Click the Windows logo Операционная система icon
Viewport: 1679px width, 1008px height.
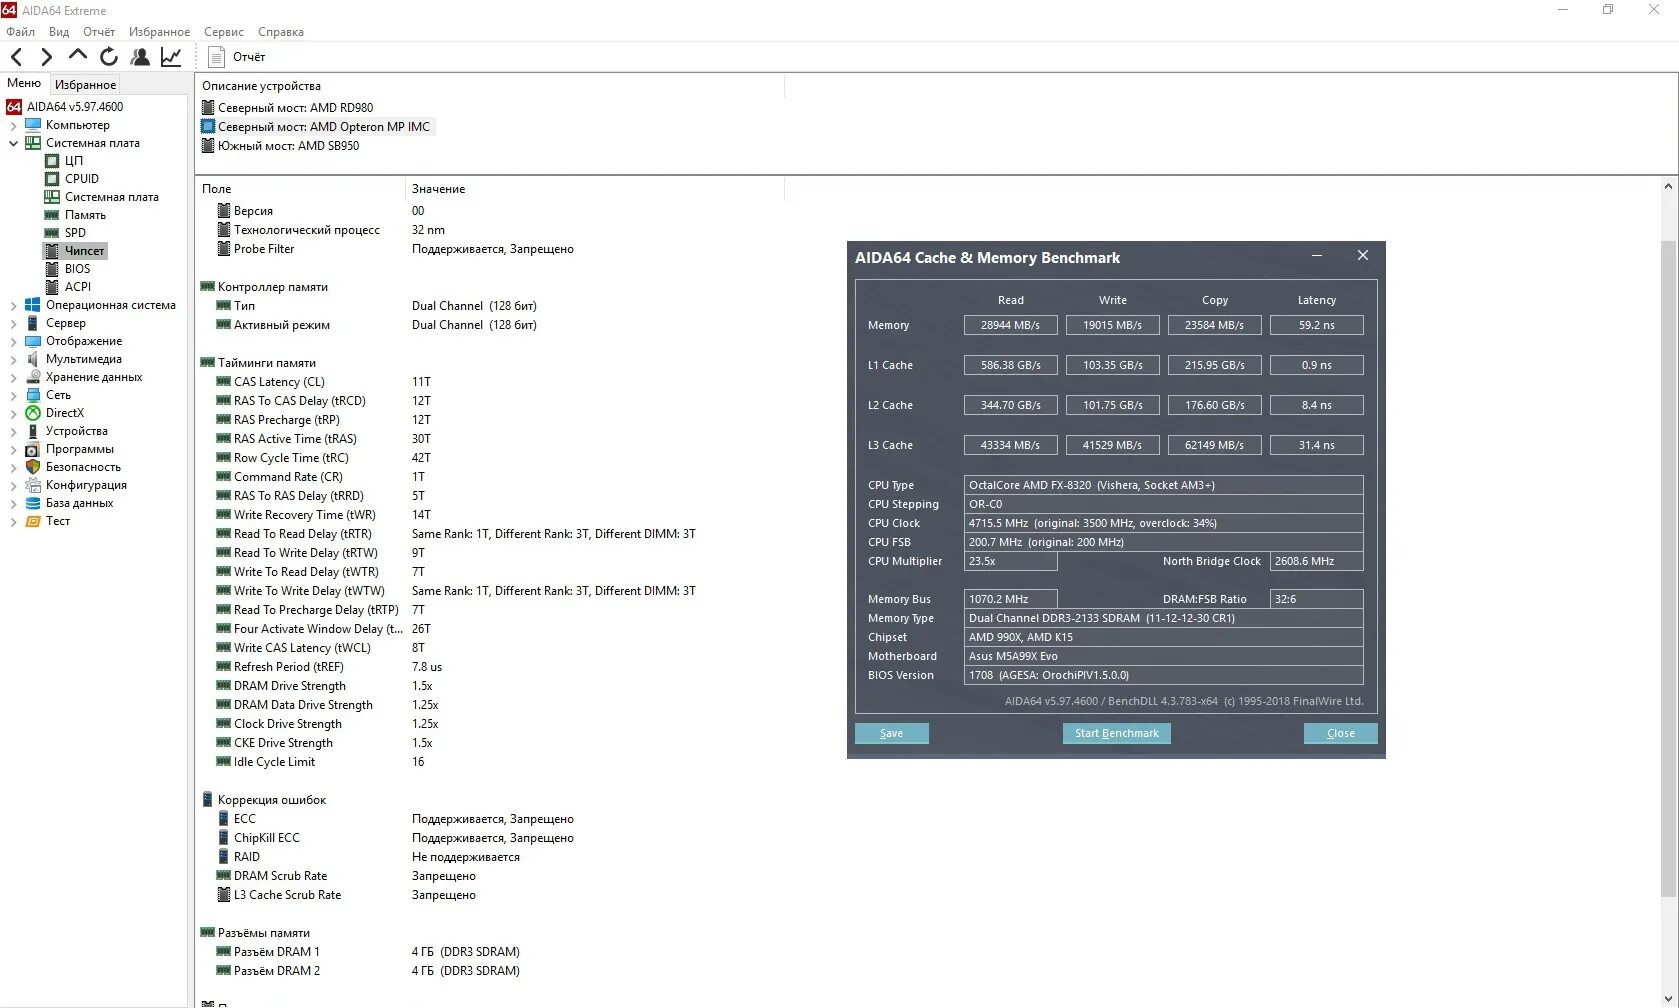(33, 305)
